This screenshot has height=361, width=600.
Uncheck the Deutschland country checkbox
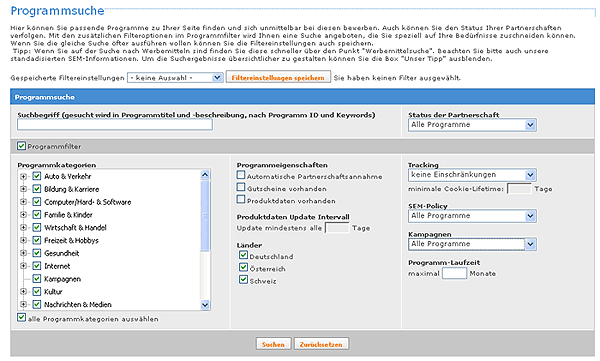pos(243,255)
